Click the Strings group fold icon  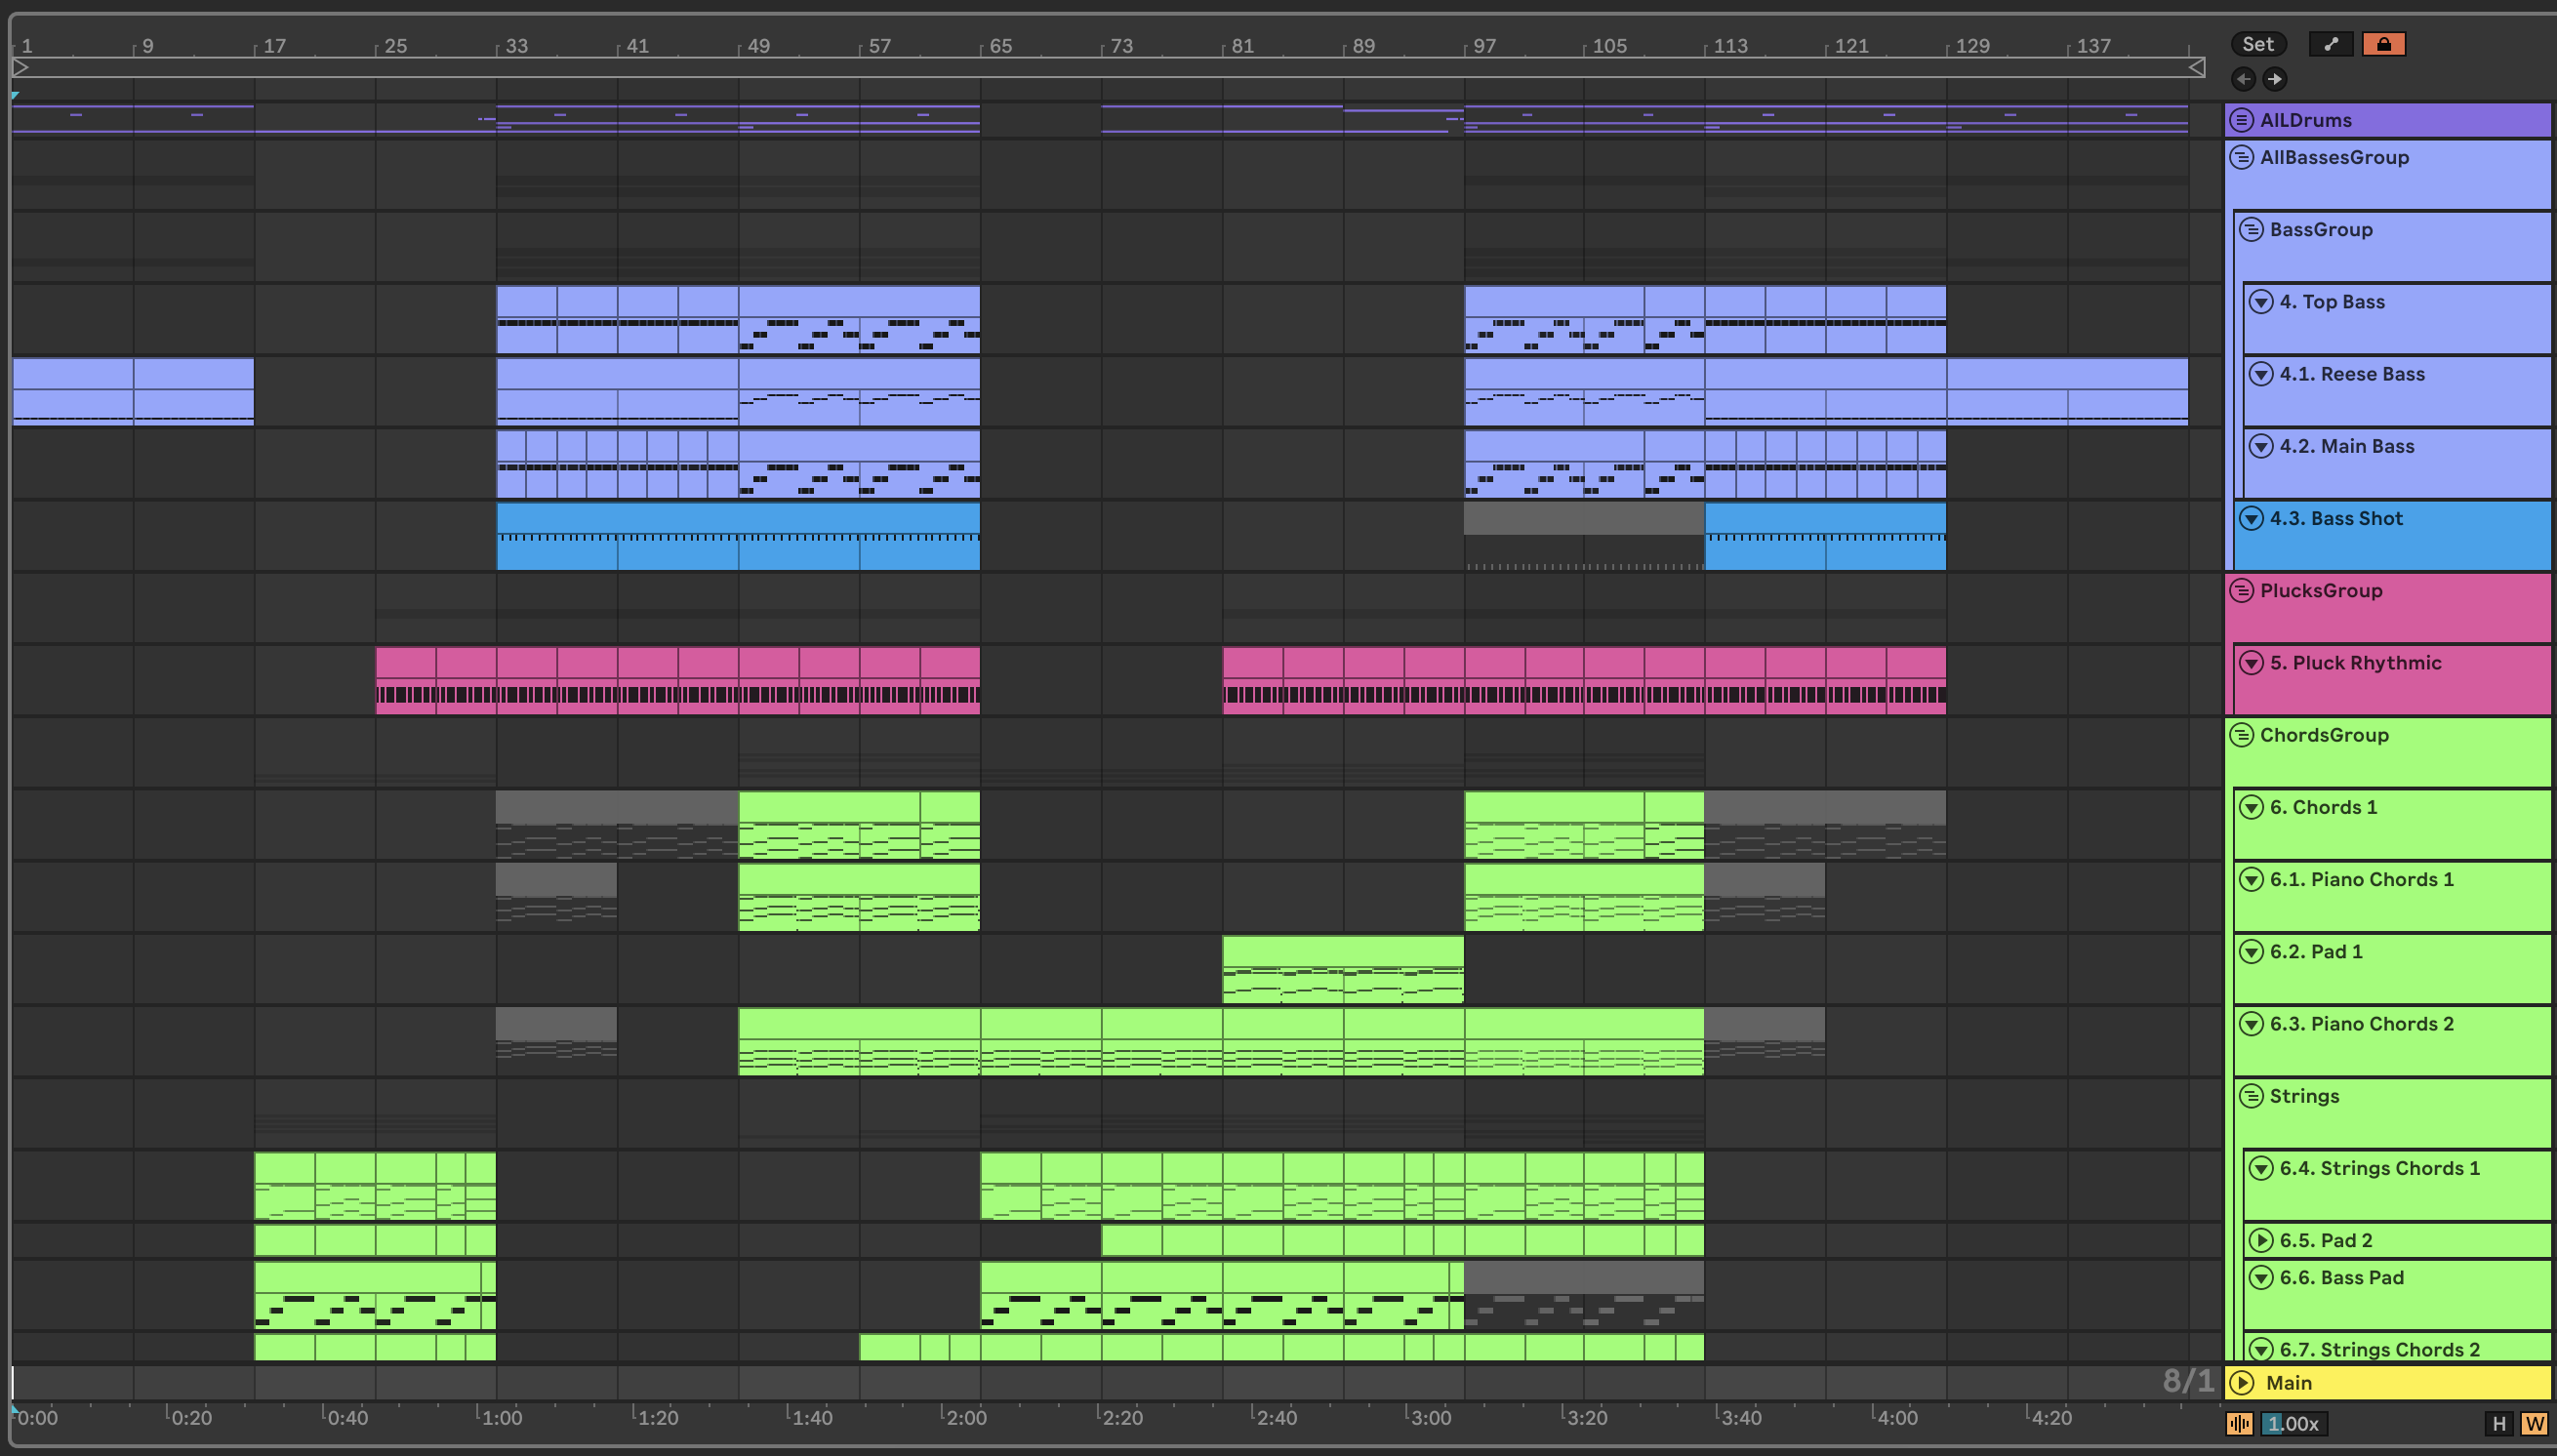click(2251, 1096)
